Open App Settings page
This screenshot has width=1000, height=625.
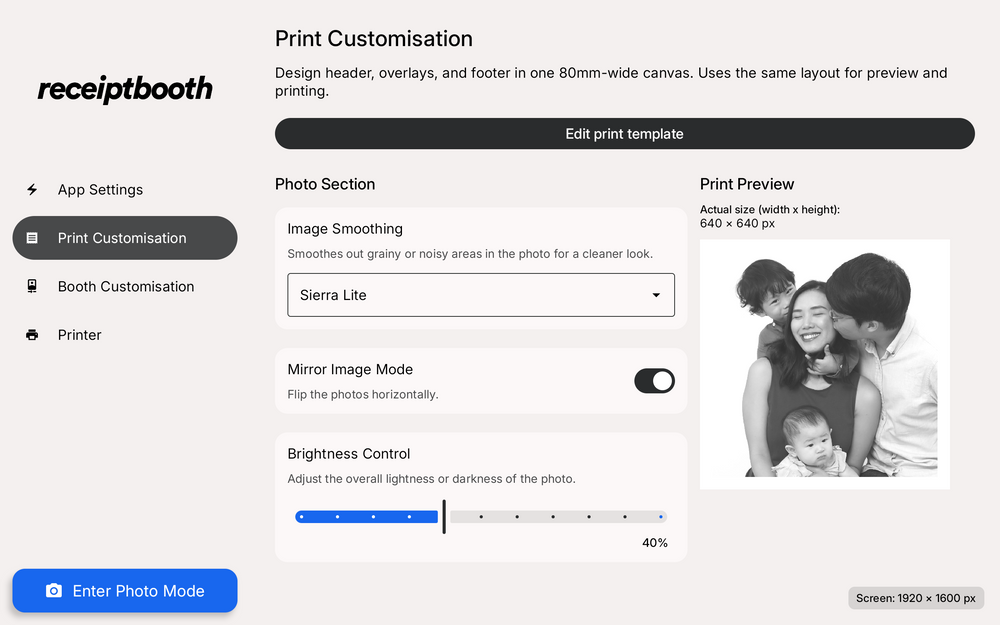point(125,189)
